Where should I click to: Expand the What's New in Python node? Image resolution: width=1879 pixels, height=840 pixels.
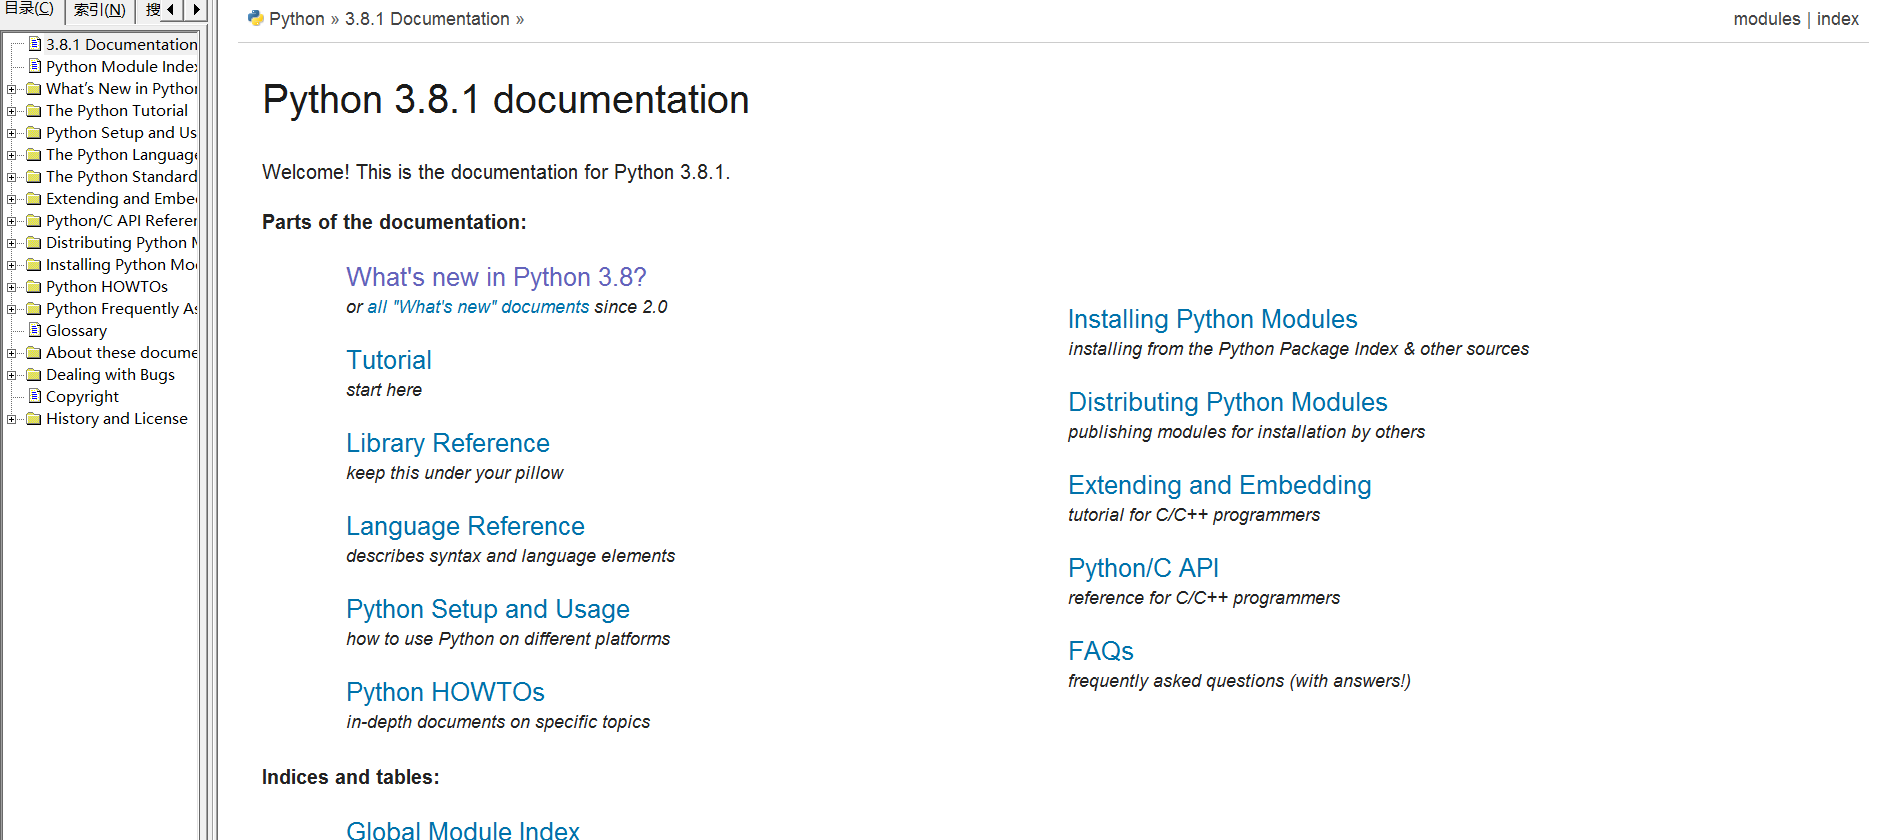click(11, 89)
